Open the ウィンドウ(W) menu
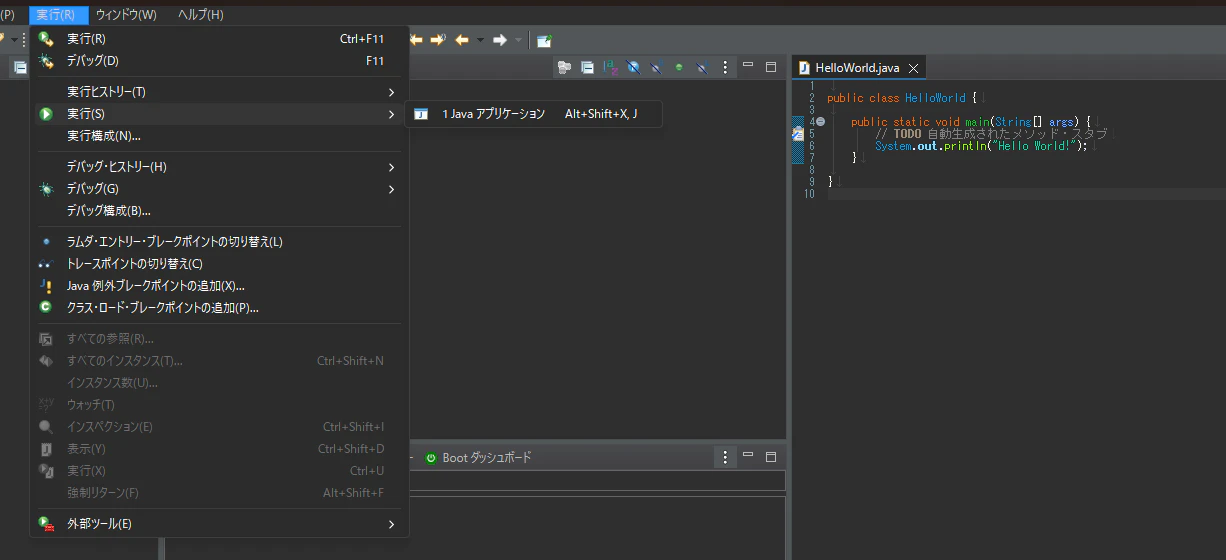 coord(126,15)
